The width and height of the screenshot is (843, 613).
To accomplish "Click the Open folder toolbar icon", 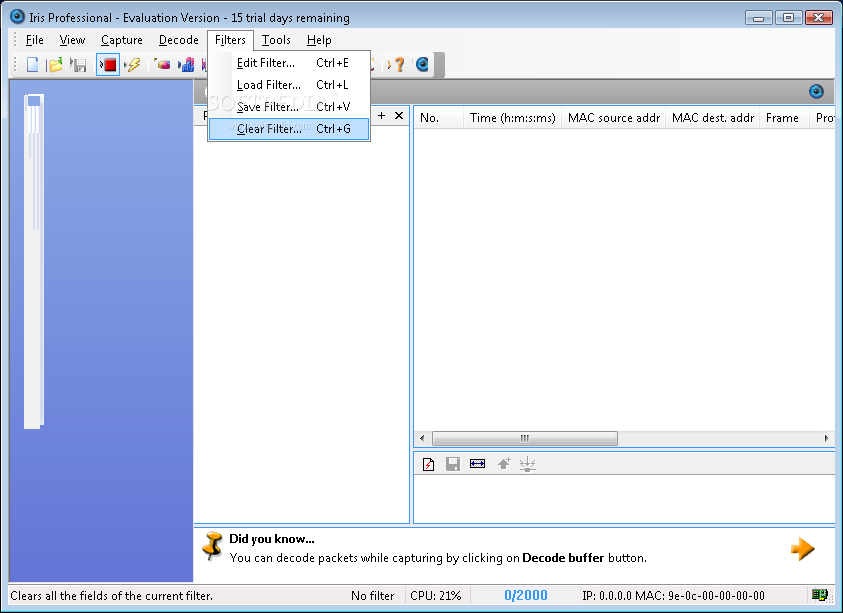I will pos(55,65).
